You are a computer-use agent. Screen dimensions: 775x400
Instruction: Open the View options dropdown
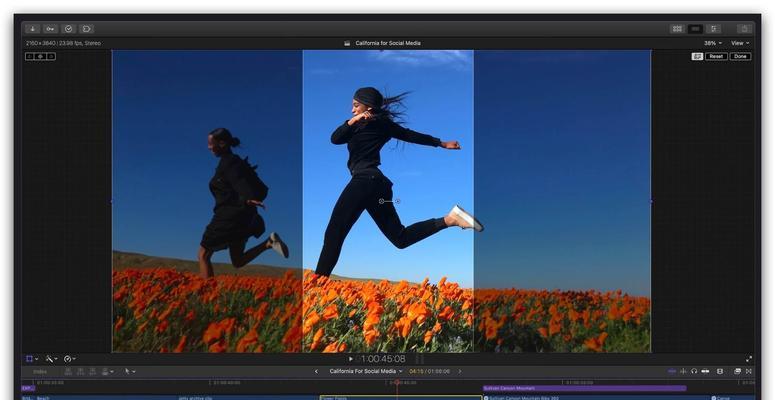click(740, 43)
